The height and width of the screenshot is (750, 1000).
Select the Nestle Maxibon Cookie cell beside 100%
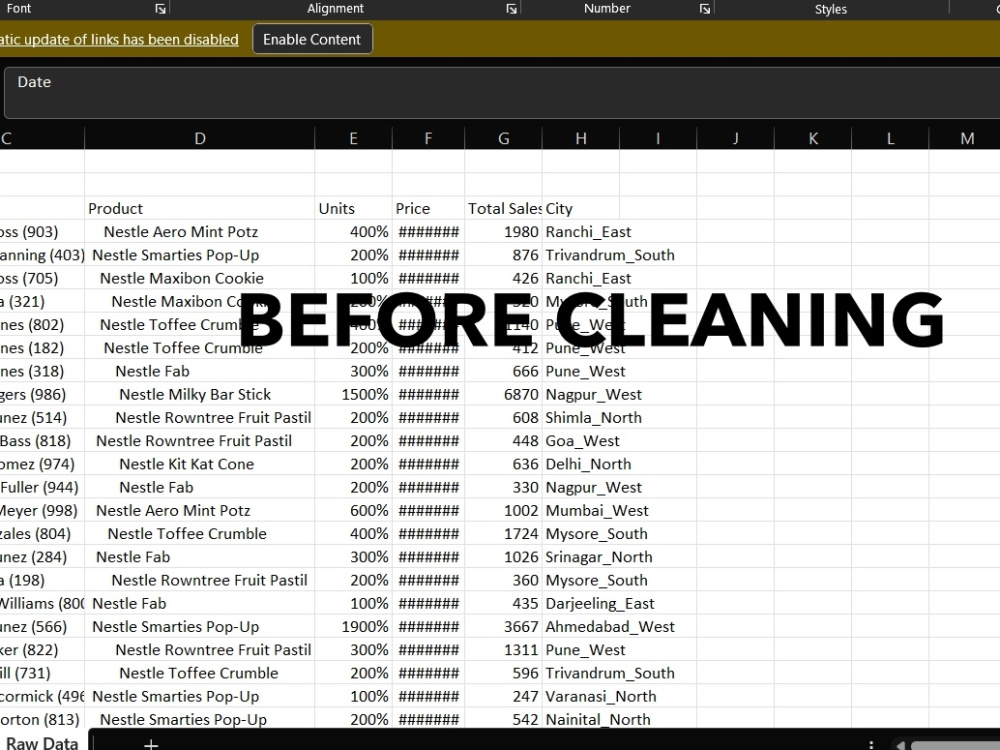[200, 279]
